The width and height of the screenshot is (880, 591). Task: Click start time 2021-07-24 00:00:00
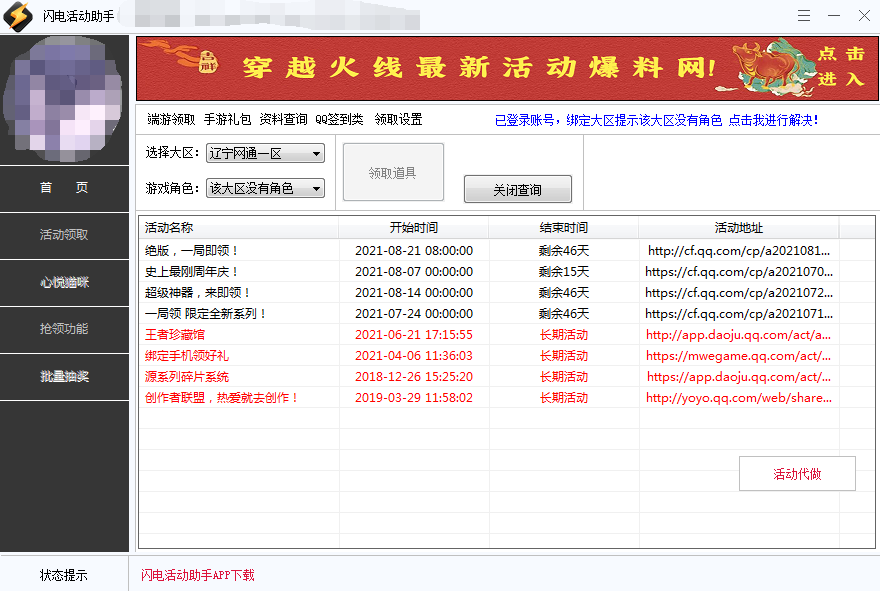[414, 314]
